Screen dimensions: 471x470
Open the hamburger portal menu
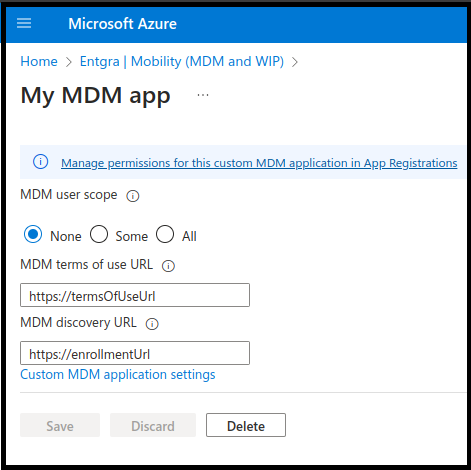pyautogui.click(x=24, y=24)
